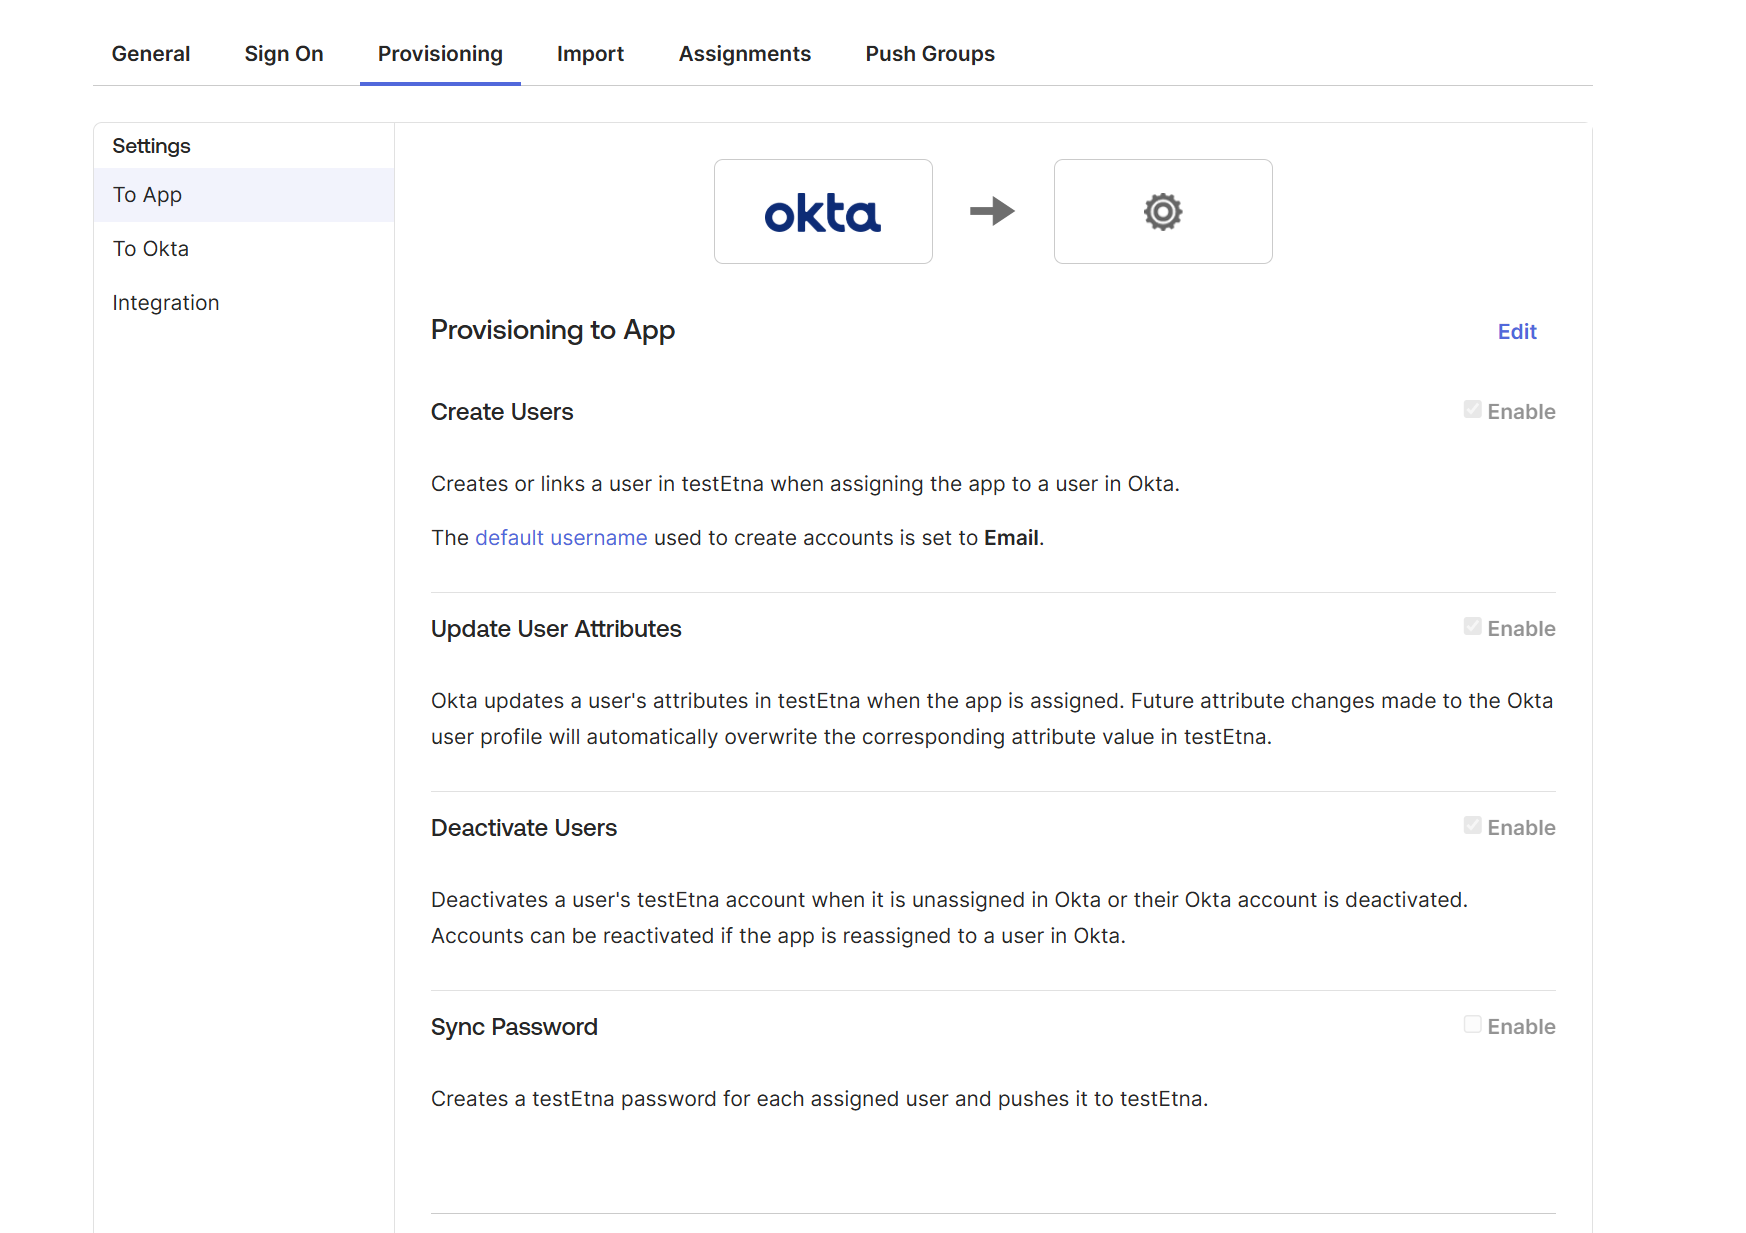
Task: Disable the Create Users checkbox
Action: point(1471,409)
